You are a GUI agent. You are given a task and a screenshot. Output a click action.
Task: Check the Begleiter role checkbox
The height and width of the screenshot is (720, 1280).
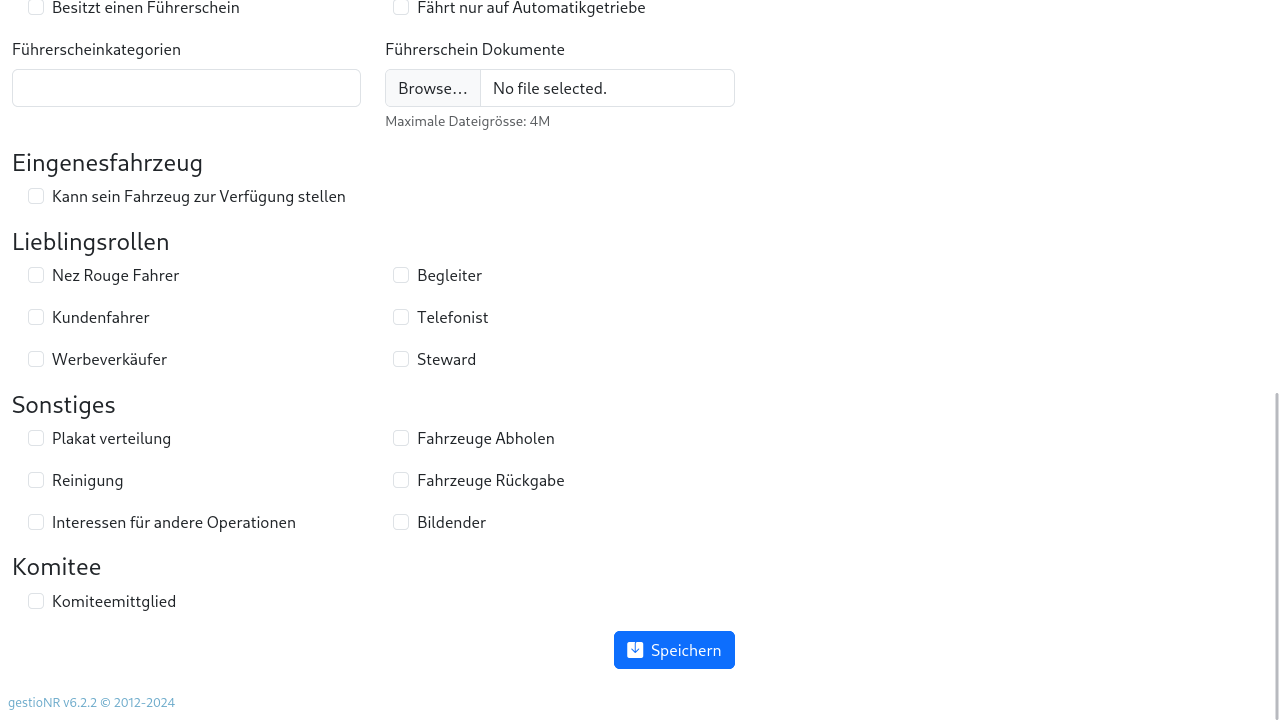point(401,275)
